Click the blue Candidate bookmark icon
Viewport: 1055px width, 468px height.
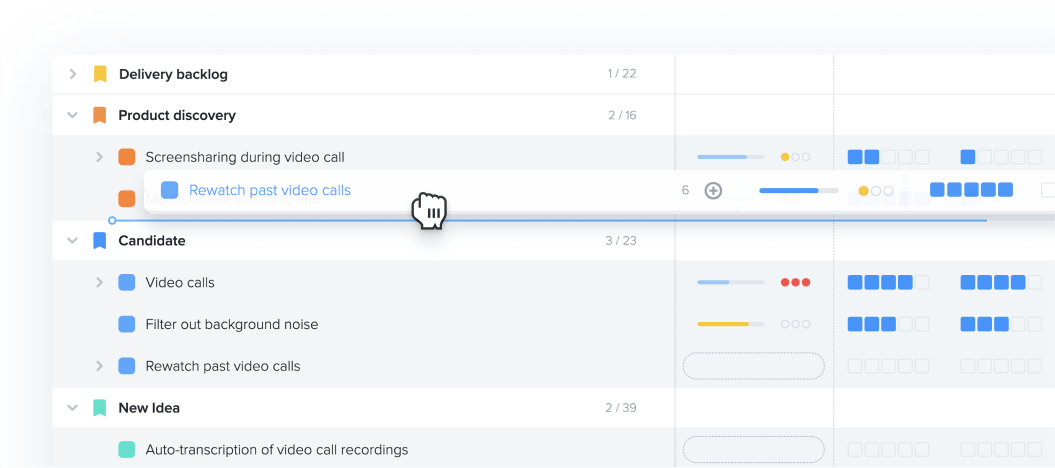click(100, 241)
